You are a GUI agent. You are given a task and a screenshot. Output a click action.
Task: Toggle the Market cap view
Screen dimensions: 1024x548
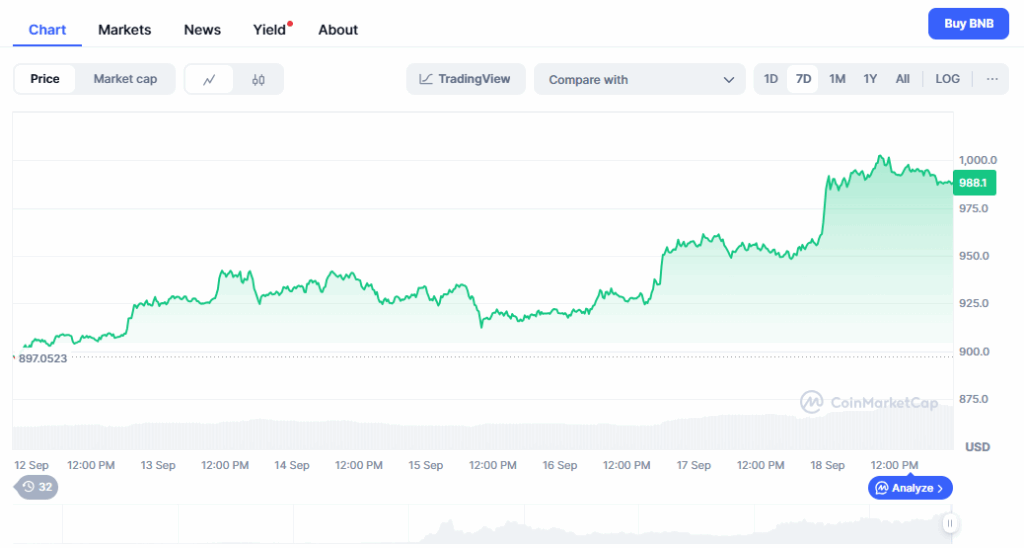[125, 79]
